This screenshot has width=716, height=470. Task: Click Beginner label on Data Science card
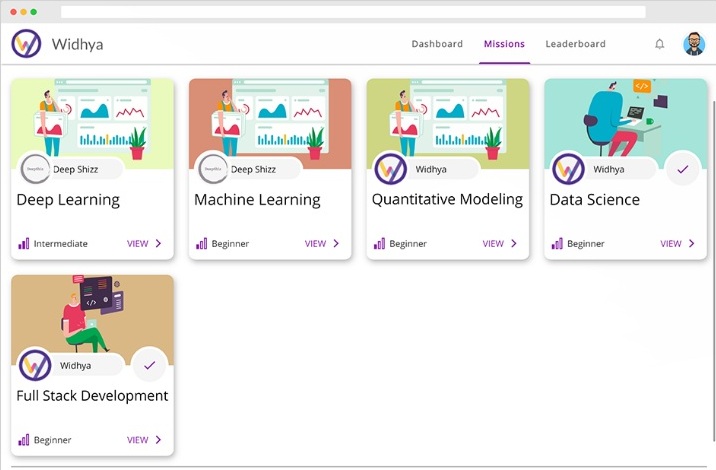click(x=585, y=244)
